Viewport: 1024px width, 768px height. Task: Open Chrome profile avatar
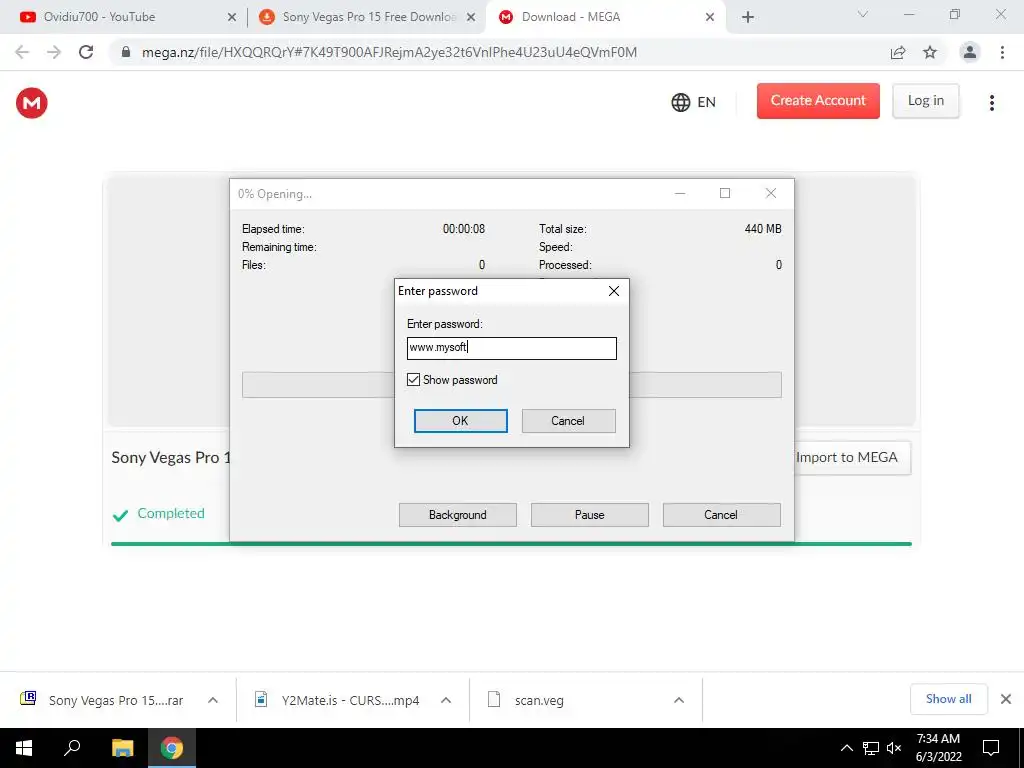[x=970, y=52]
